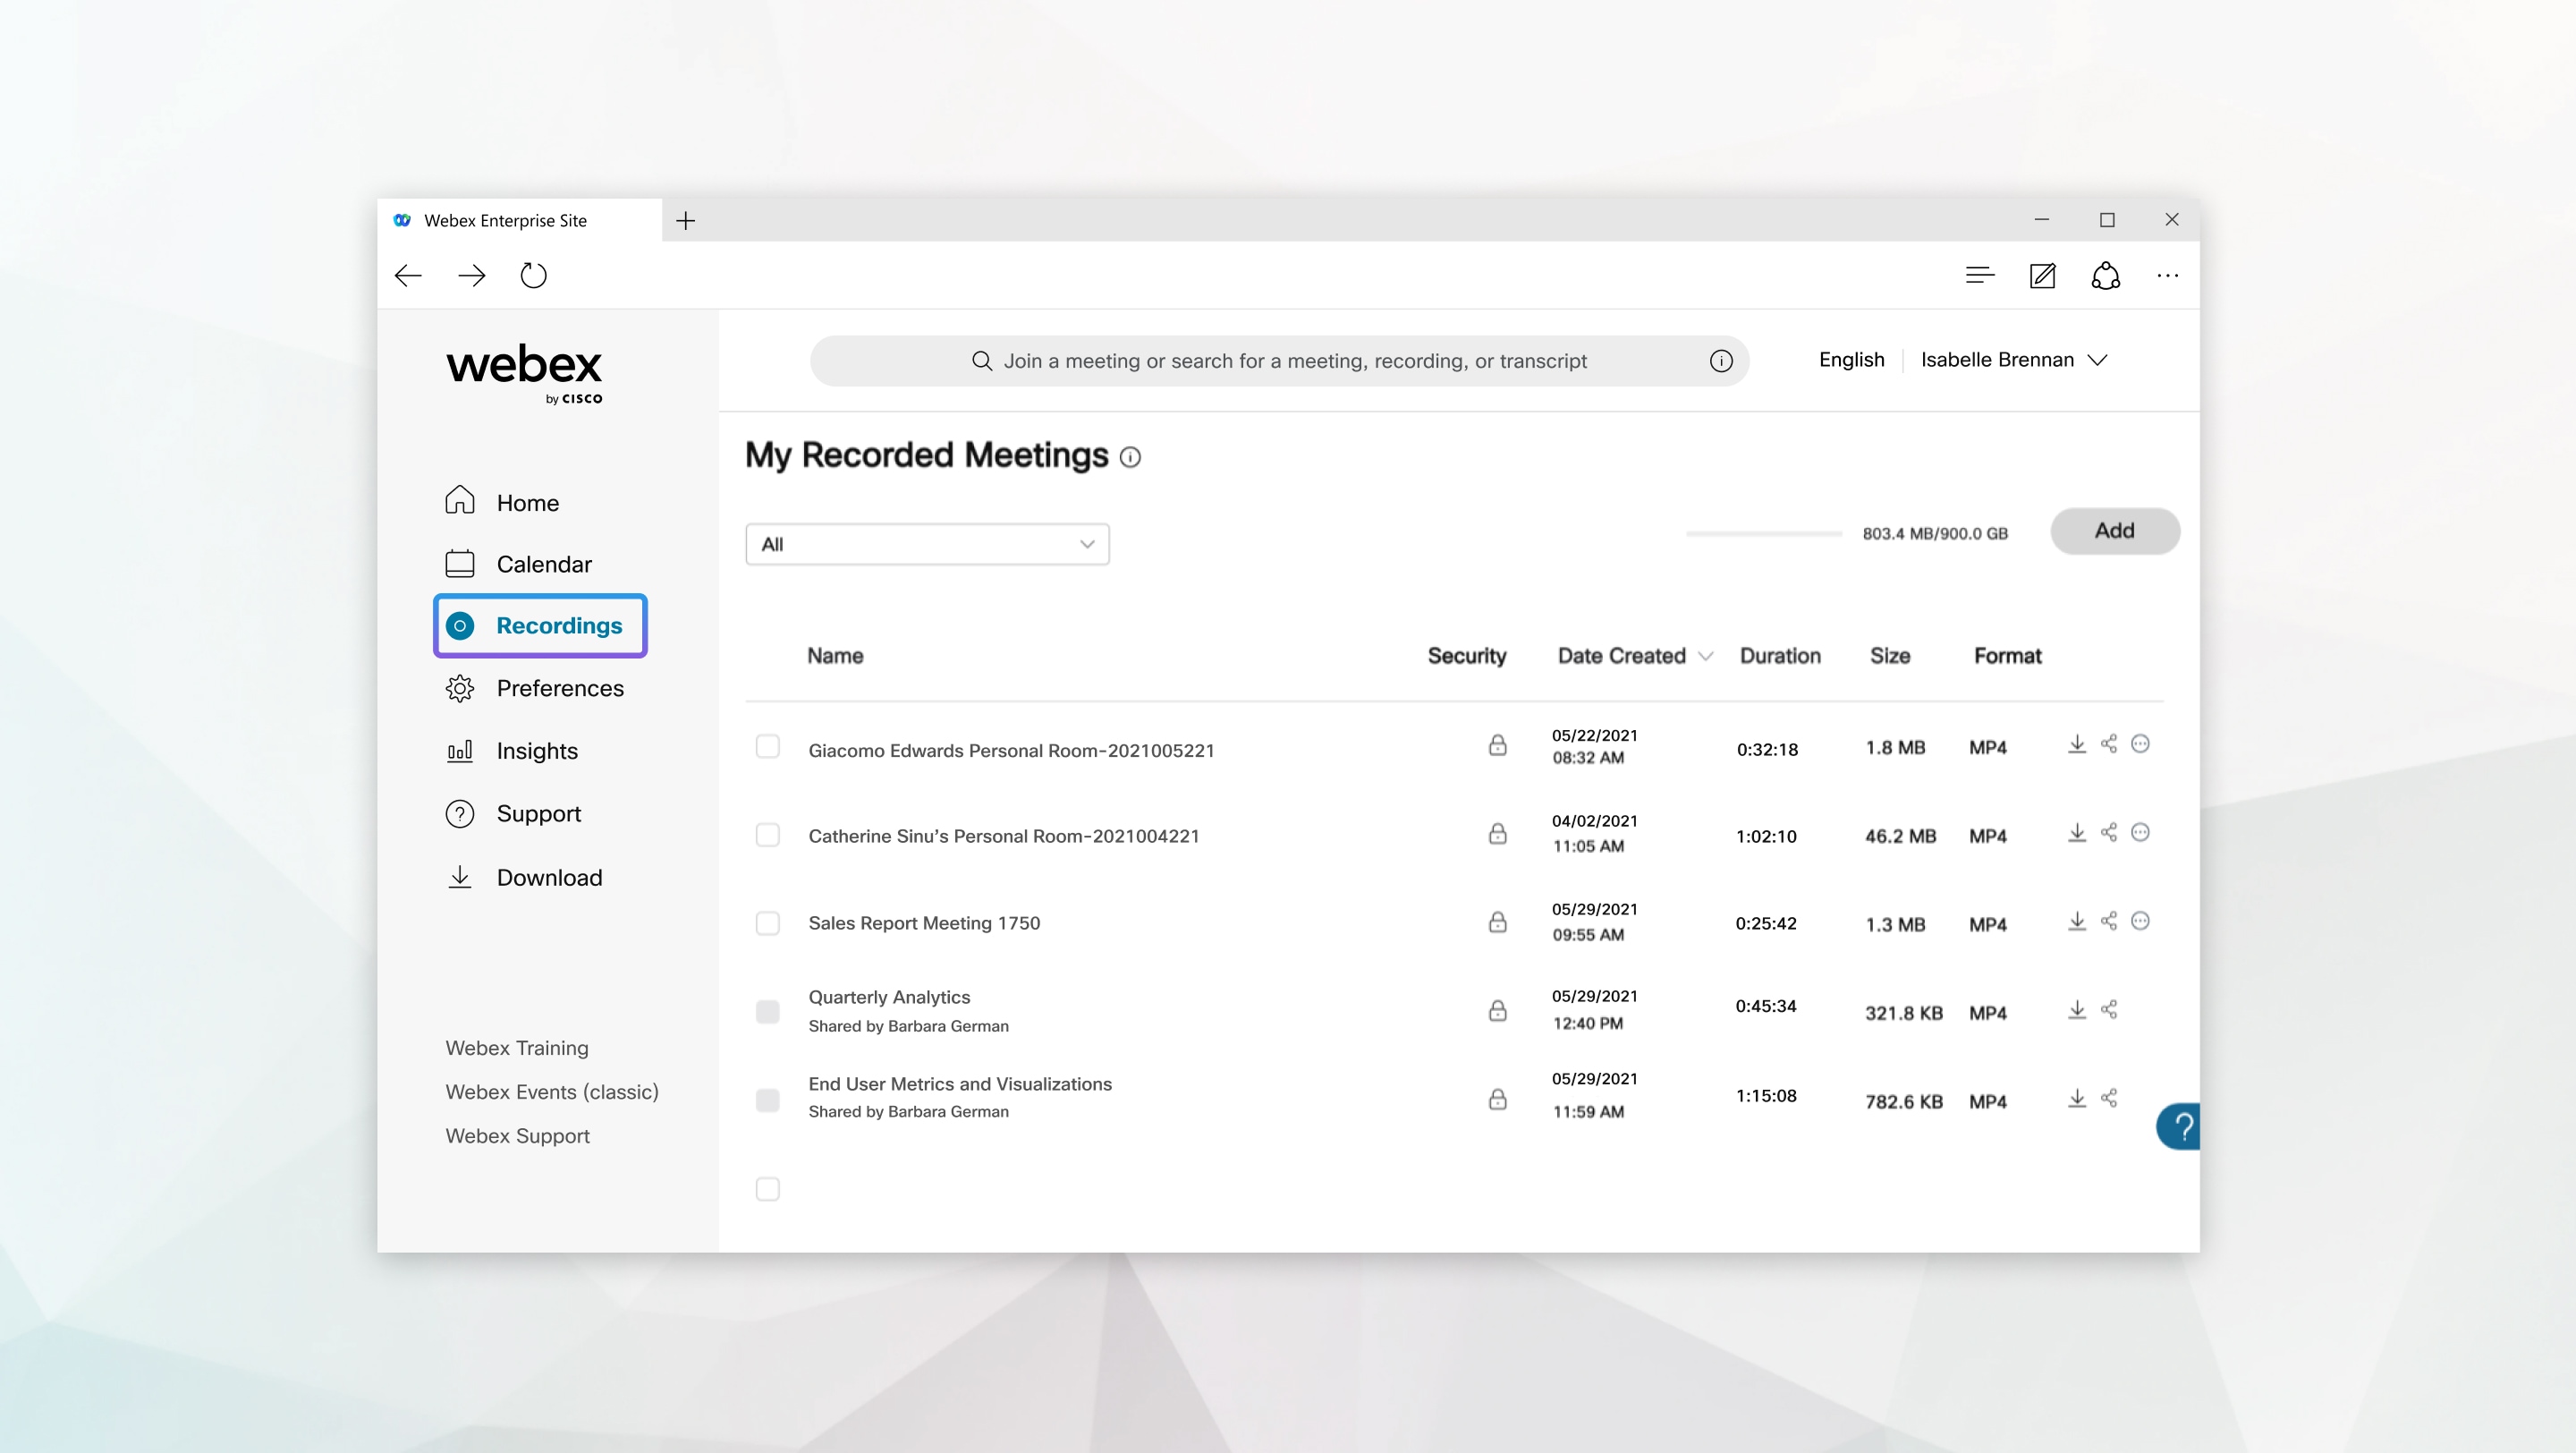Expand the Isabelle Brennan account menu
The height and width of the screenshot is (1453, 2576).
(x=2016, y=359)
